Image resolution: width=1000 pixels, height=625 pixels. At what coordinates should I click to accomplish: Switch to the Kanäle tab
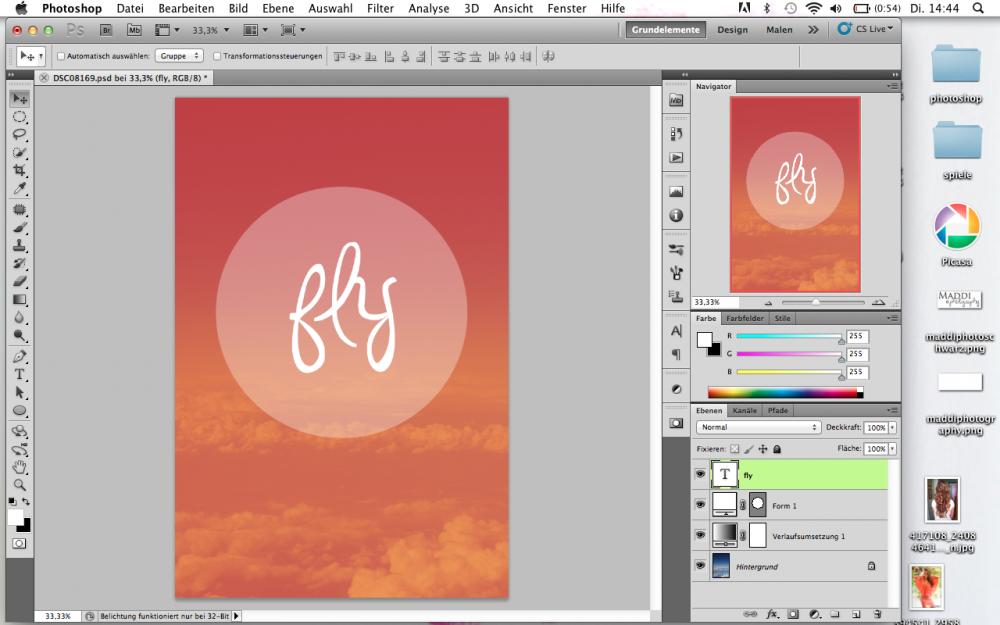[x=744, y=410]
